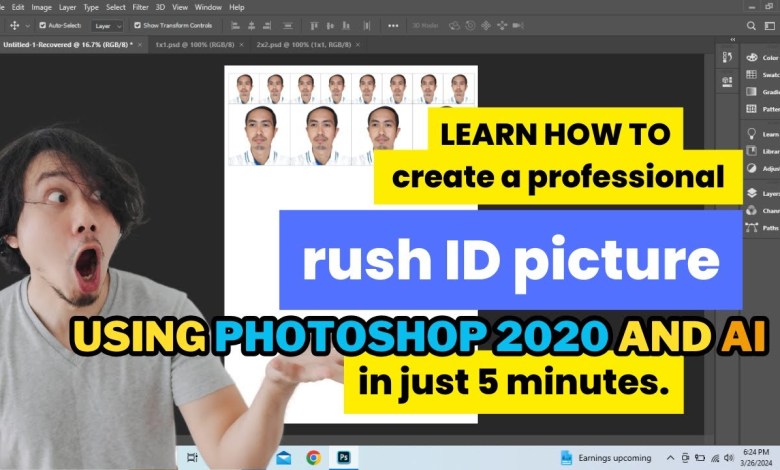
Task: Click the Photoshop icon in the taskbar
Action: pos(343,457)
